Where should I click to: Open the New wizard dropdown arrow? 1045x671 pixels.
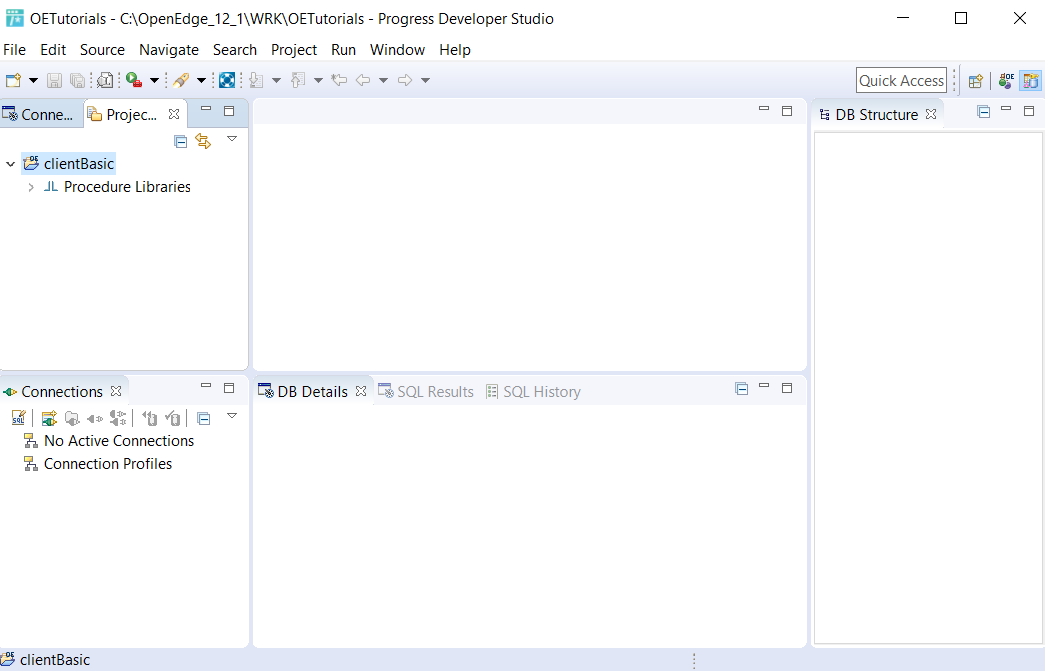pyautogui.click(x=33, y=81)
